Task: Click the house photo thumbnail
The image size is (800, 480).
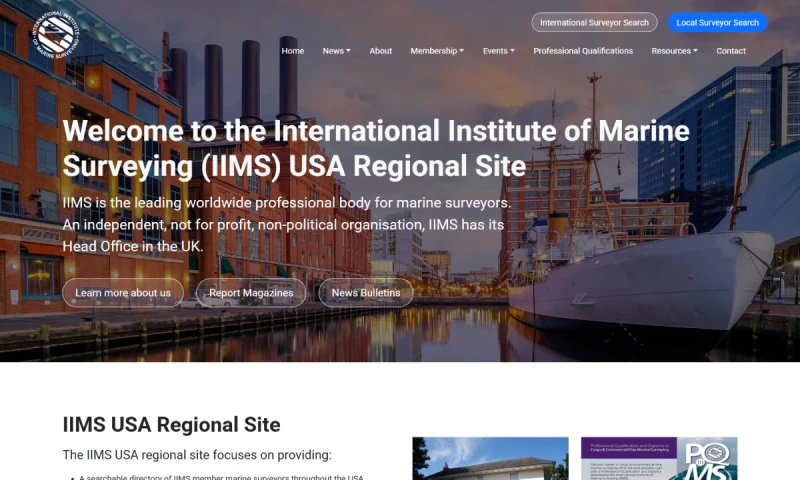Action: [x=490, y=458]
